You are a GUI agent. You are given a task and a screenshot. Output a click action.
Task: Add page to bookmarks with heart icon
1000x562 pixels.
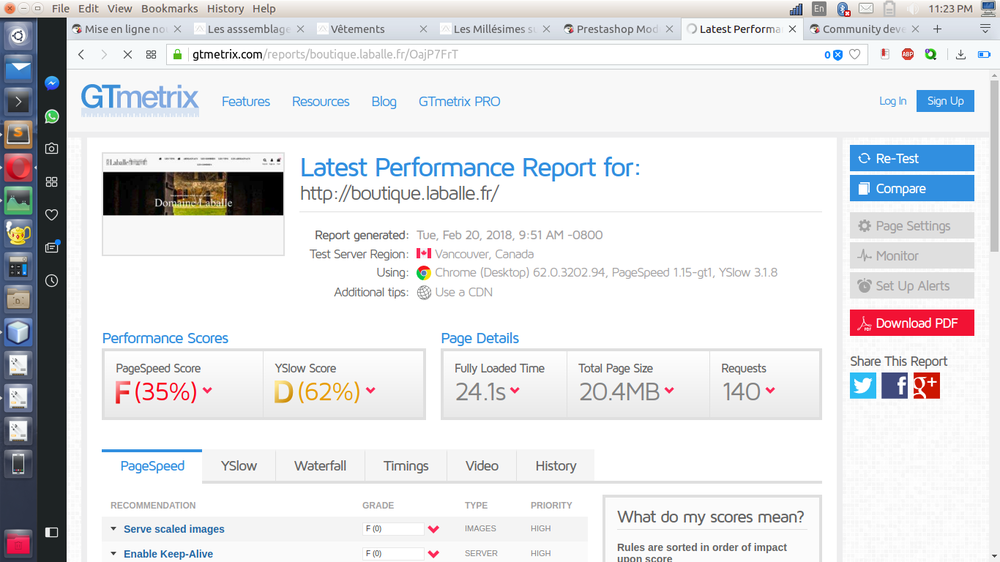[855, 55]
